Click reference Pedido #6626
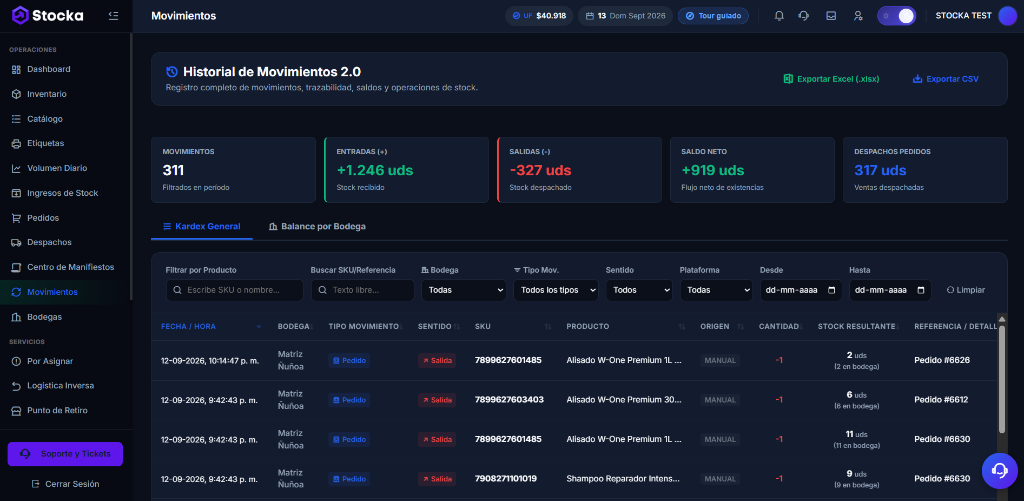The width and height of the screenshot is (1024, 501). 942,360
